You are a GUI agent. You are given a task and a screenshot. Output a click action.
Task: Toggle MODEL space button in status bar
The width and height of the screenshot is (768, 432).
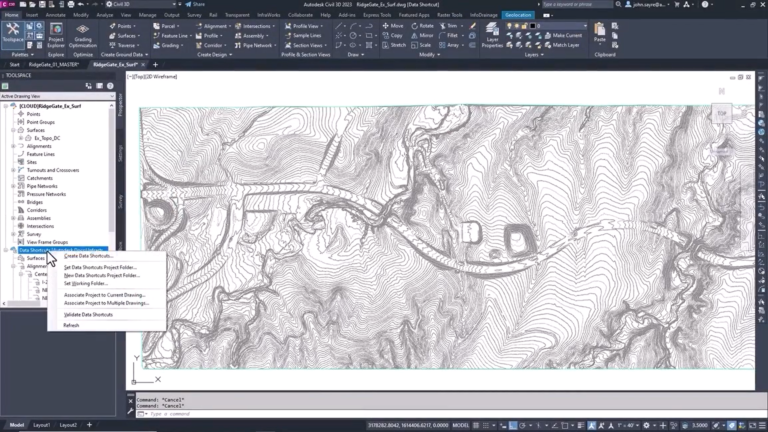(x=460, y=425)
